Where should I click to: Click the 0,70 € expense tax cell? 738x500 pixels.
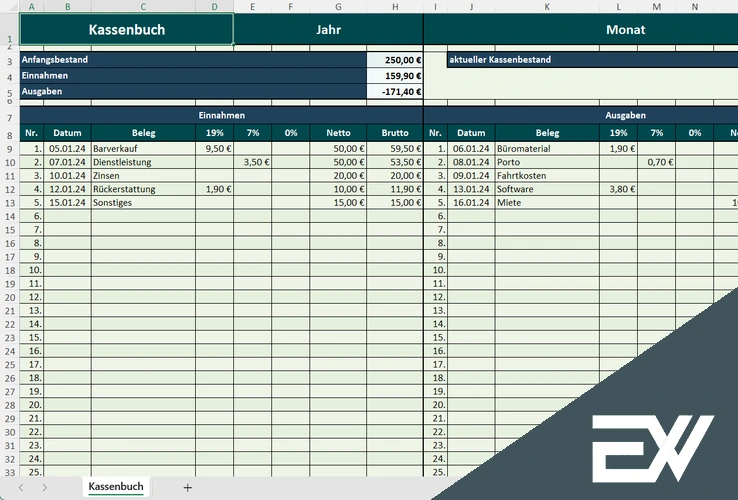(657, 162)
